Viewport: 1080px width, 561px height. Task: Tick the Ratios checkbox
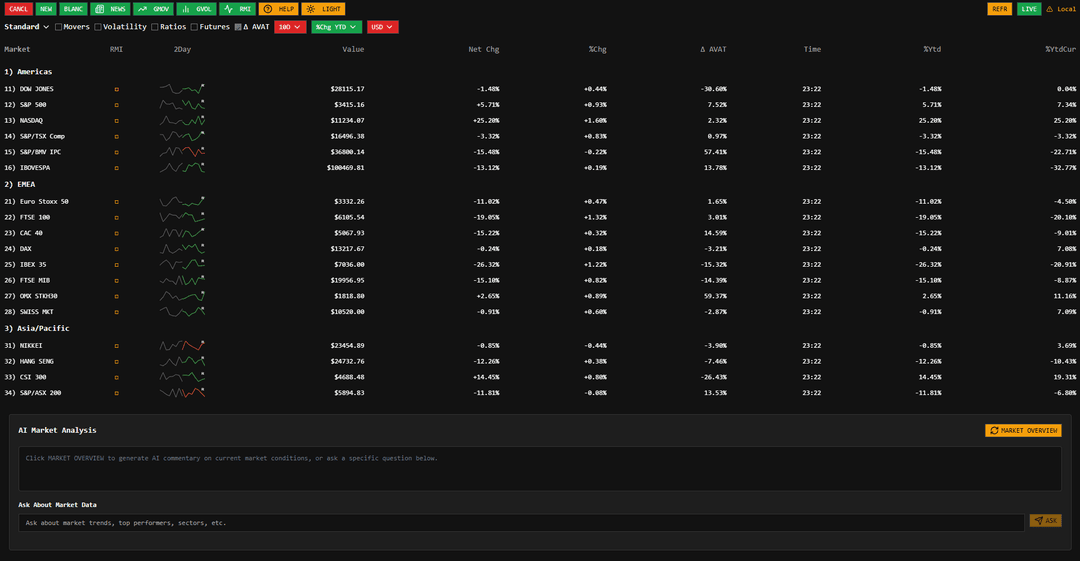click(155, 27)
